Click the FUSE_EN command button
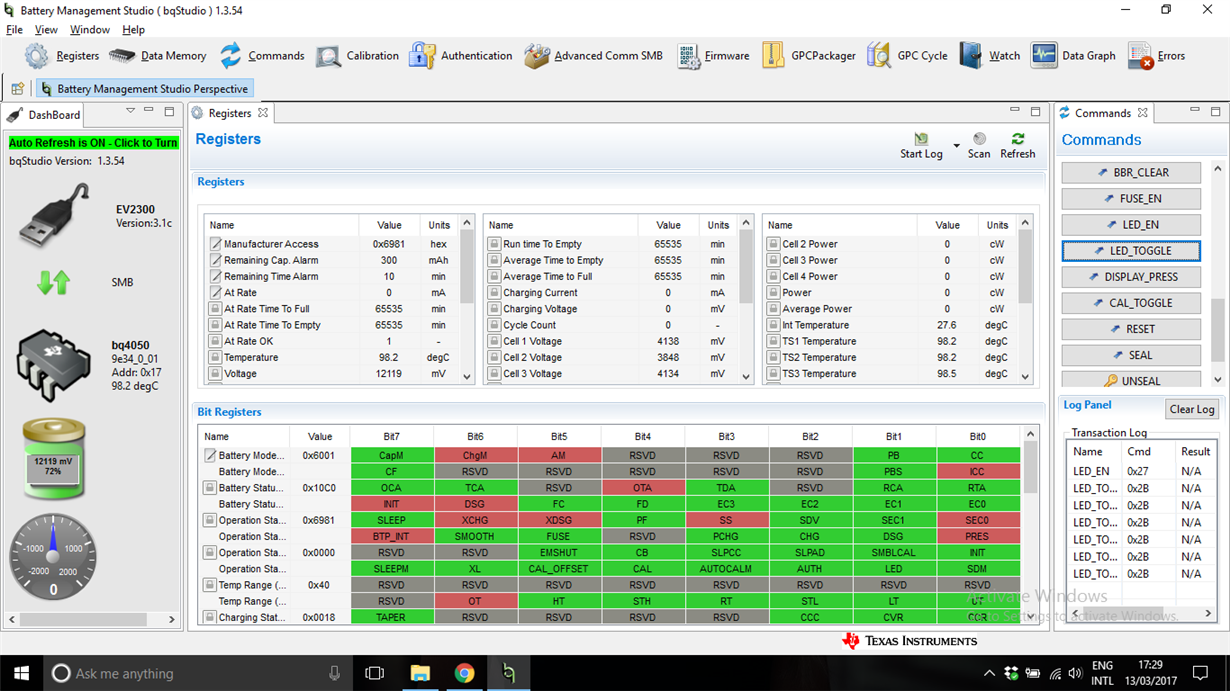The width and height of the screenshot is (1230, 691). (1131, 198)
